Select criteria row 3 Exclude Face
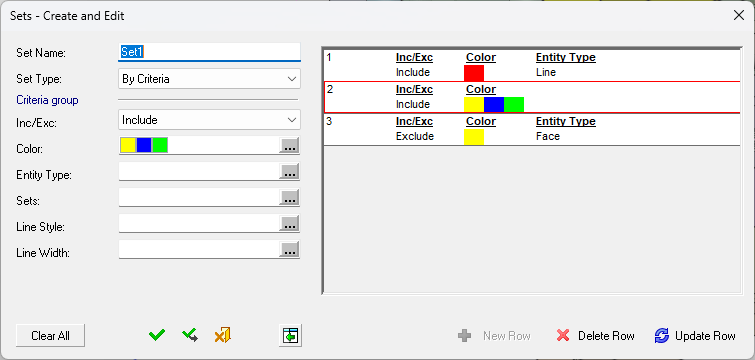 532,129
